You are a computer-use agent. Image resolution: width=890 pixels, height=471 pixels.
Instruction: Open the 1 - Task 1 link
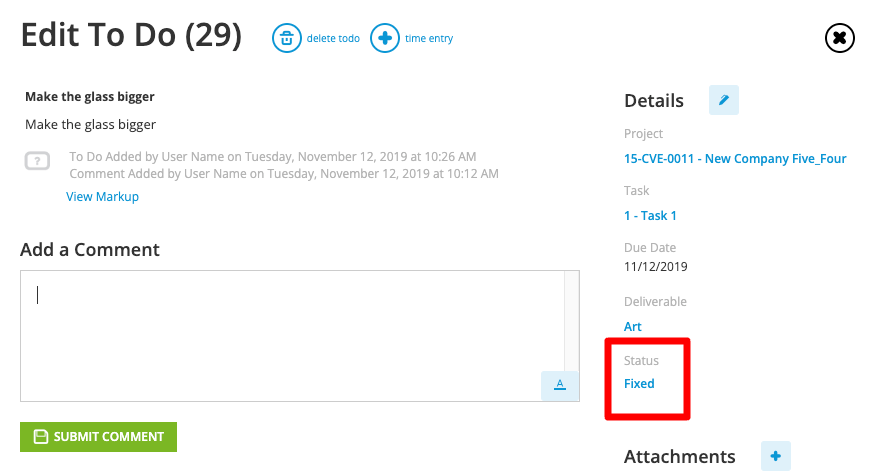click(x=650, y=216)
